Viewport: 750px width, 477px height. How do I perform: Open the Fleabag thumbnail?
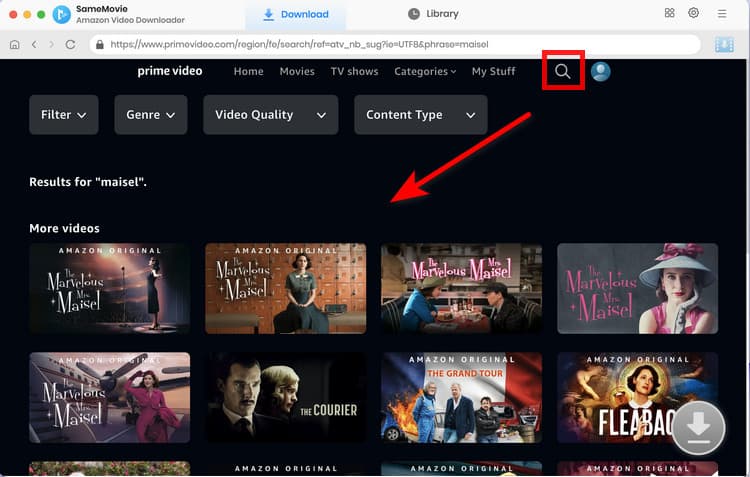pos(638,398)
